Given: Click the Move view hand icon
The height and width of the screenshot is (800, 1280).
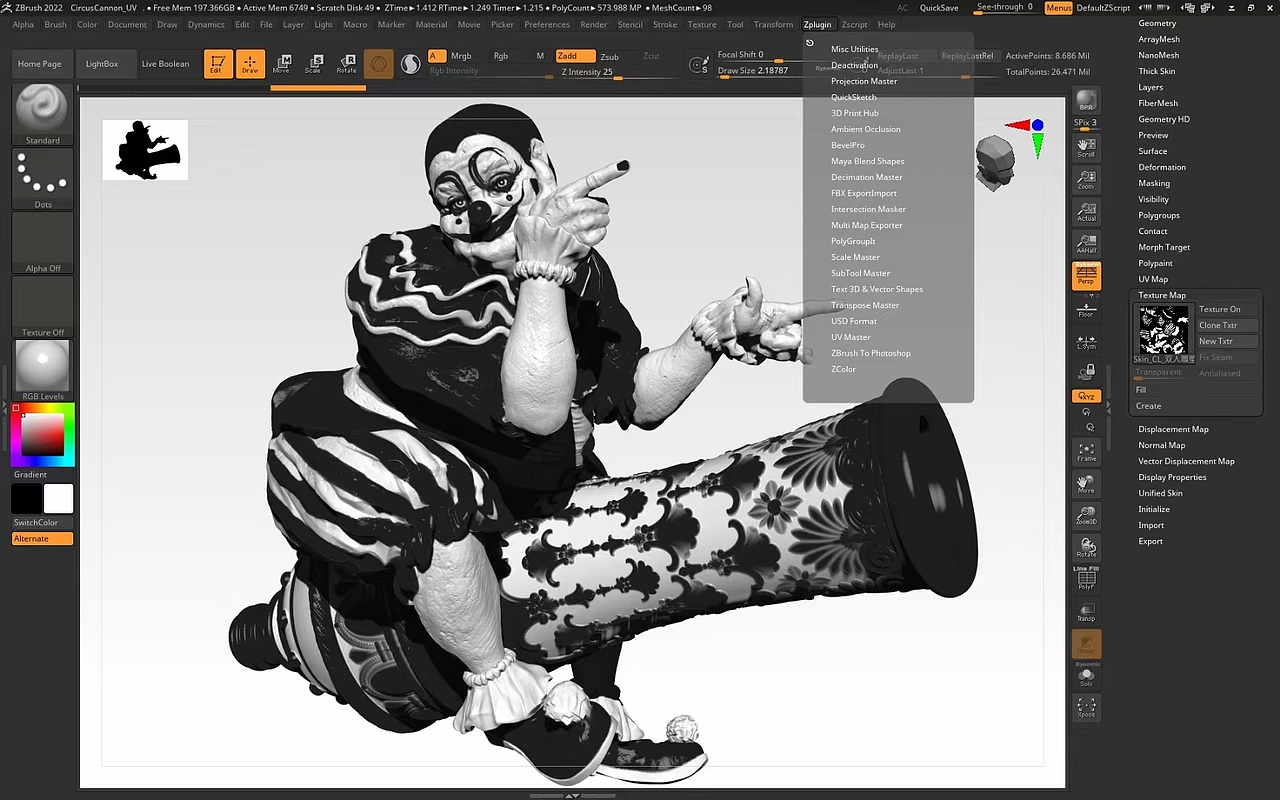Looking at the screenshot, I should pos(1086,484).
